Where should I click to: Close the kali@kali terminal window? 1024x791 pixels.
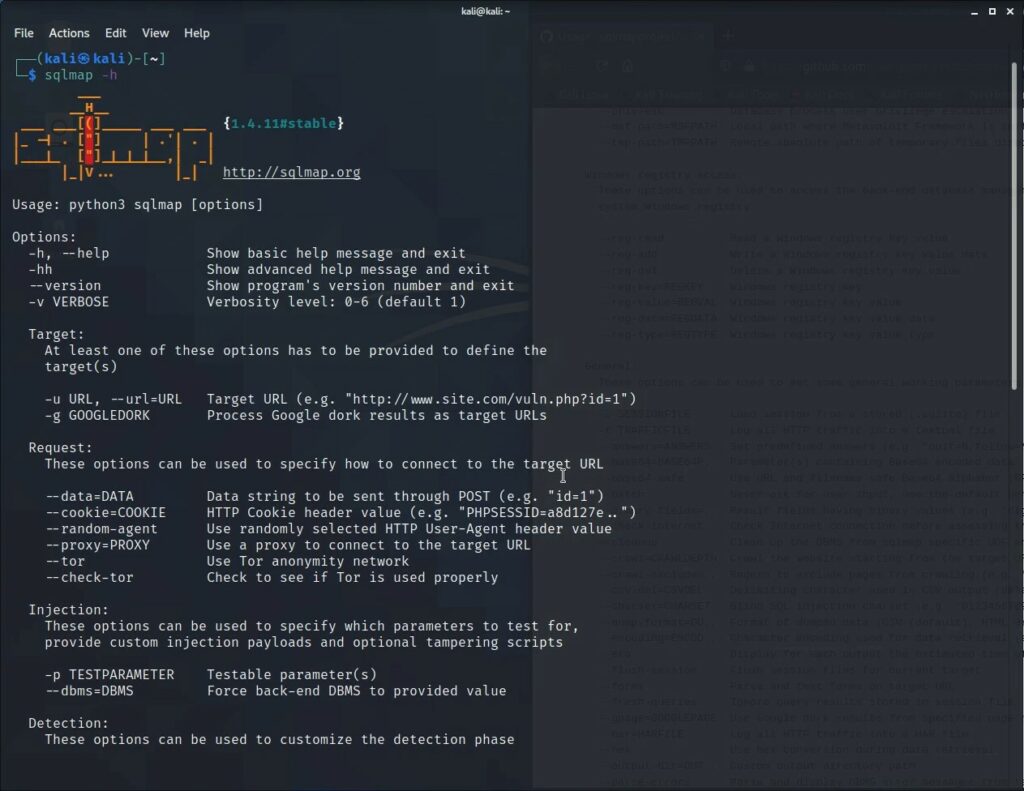(x=1010, y=12)
